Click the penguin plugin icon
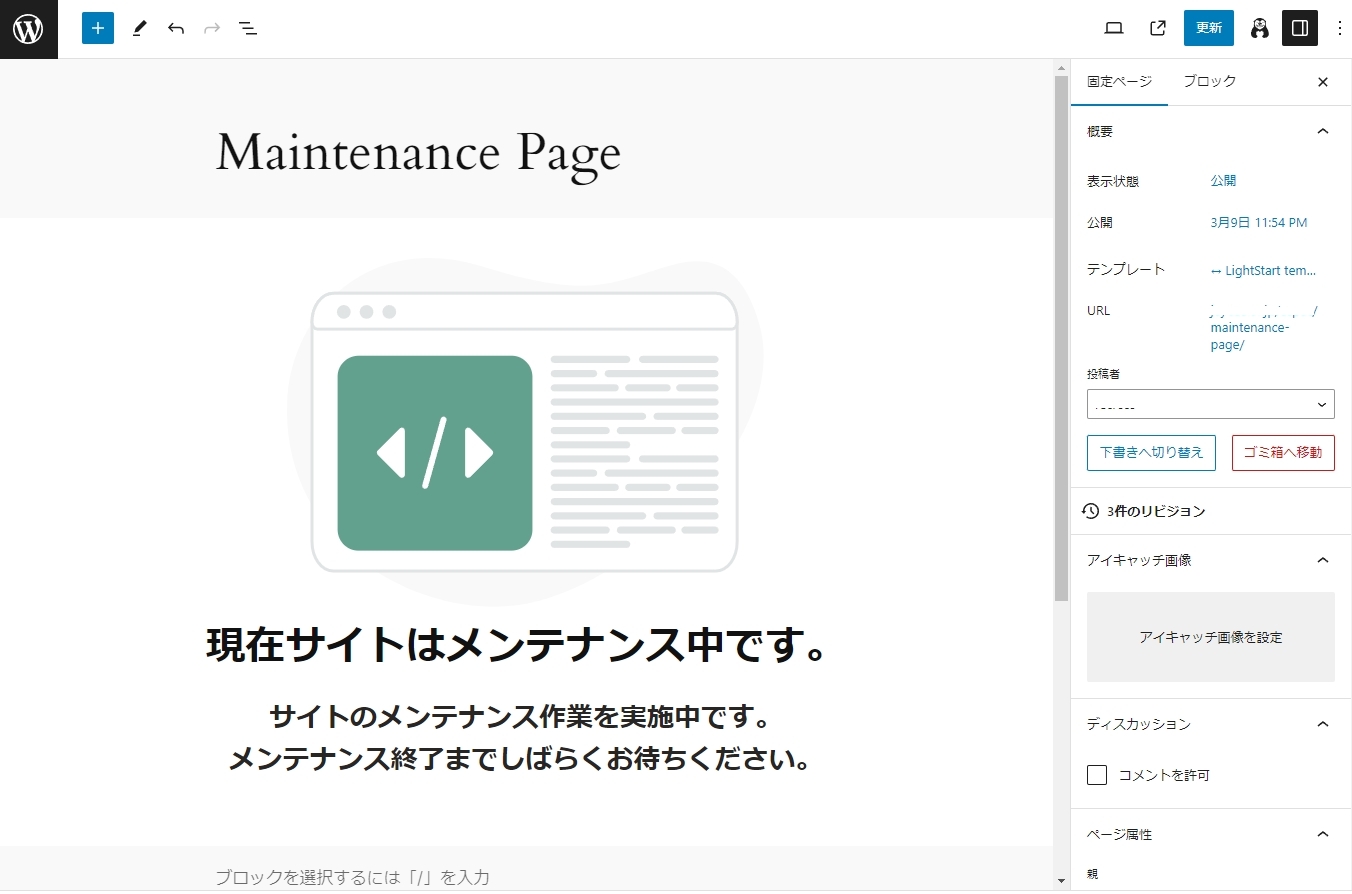Viewport: 1352px width, 894px height. coord(1259,28)
